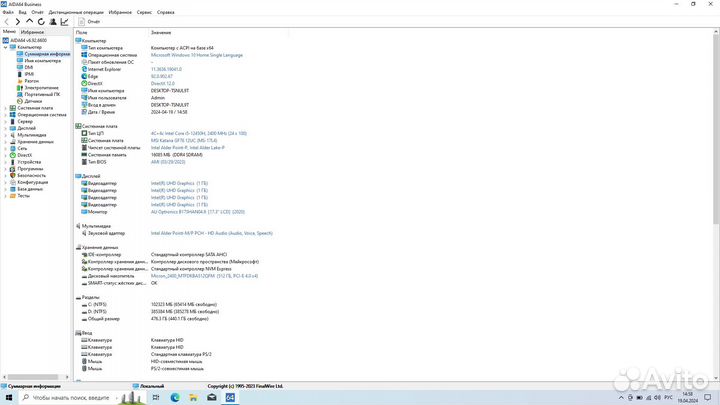The width and height of the screenshot is (720, 405).
Task: Click the AIDA64 icon in Windows taskbar
Action: tap(228, 397)
